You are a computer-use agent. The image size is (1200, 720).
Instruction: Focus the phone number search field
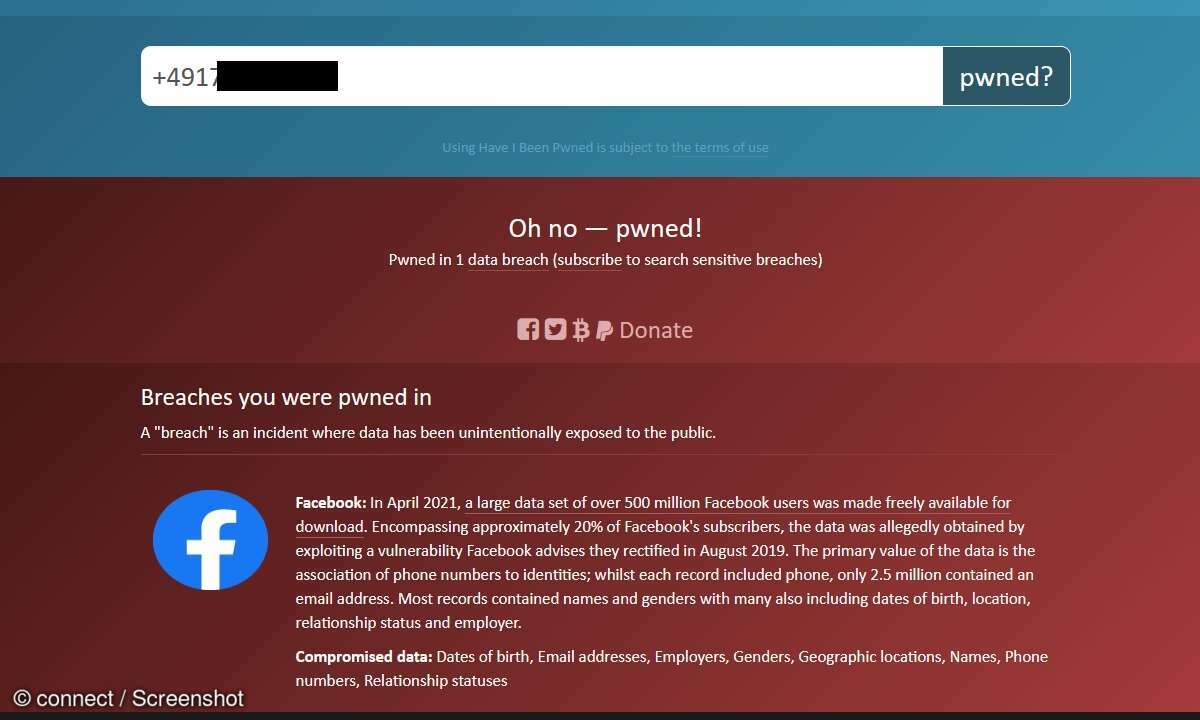point(542,76)
